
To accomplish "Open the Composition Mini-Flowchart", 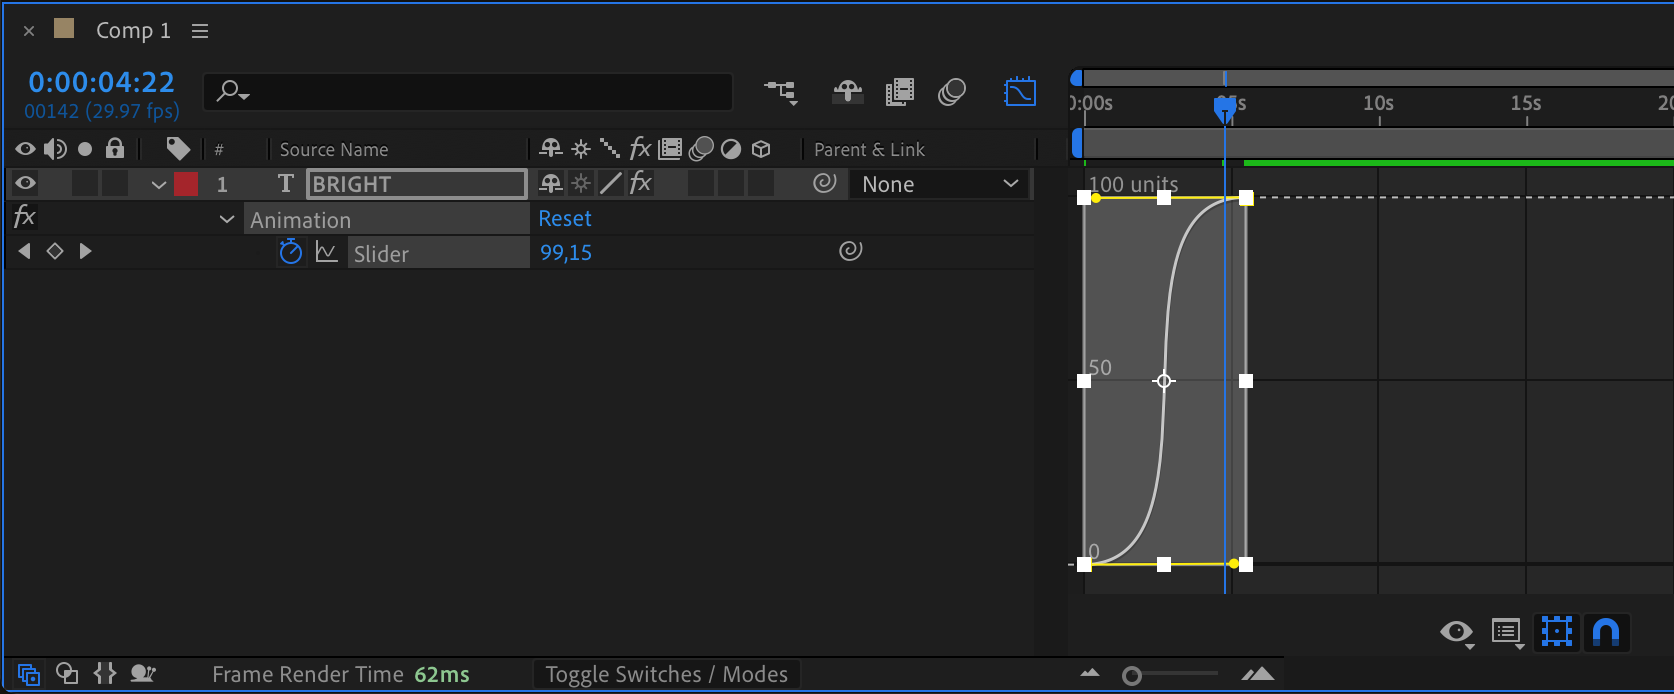I will click(x=780, y=92).
